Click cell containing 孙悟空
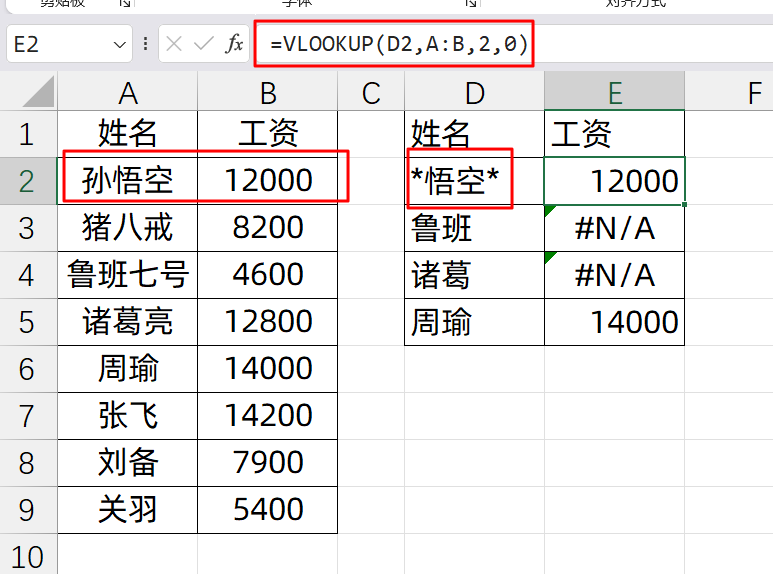Image resolution: width=773 pixels, height=574 pixels. pyautogui.click(x=128, y=181)
